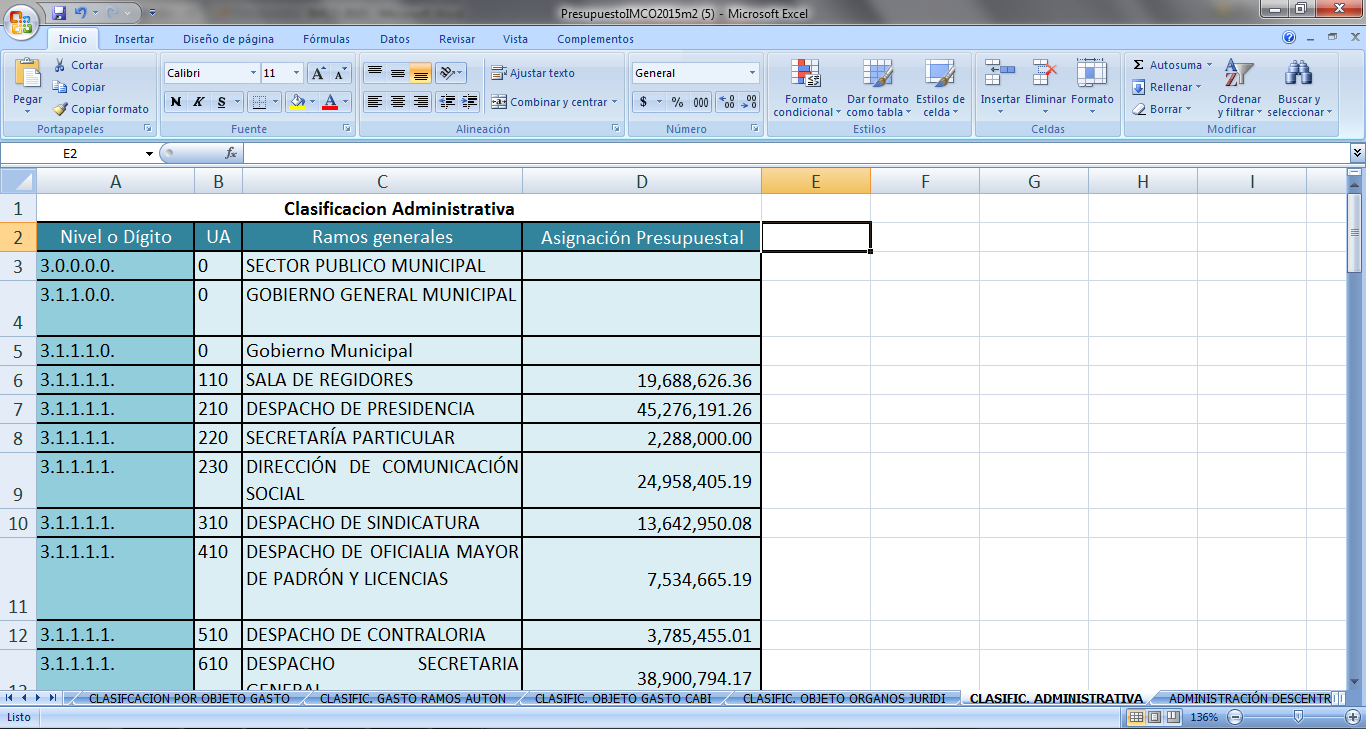1366x729 pixels.
Task: Toggle bold N formatting
Action: pos(176,102)
